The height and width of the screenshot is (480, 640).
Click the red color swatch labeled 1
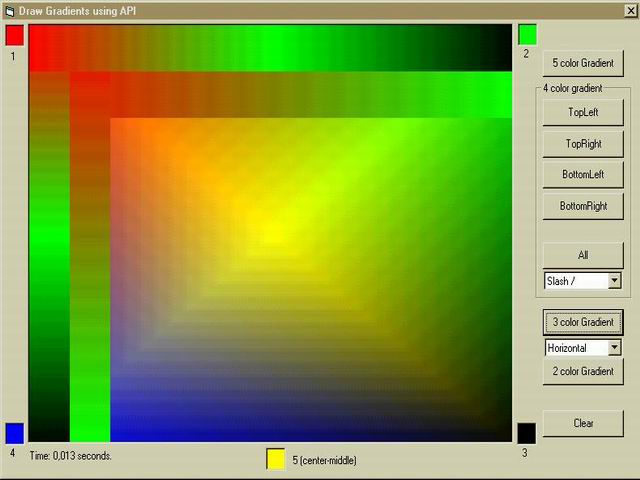coord(14,35)
